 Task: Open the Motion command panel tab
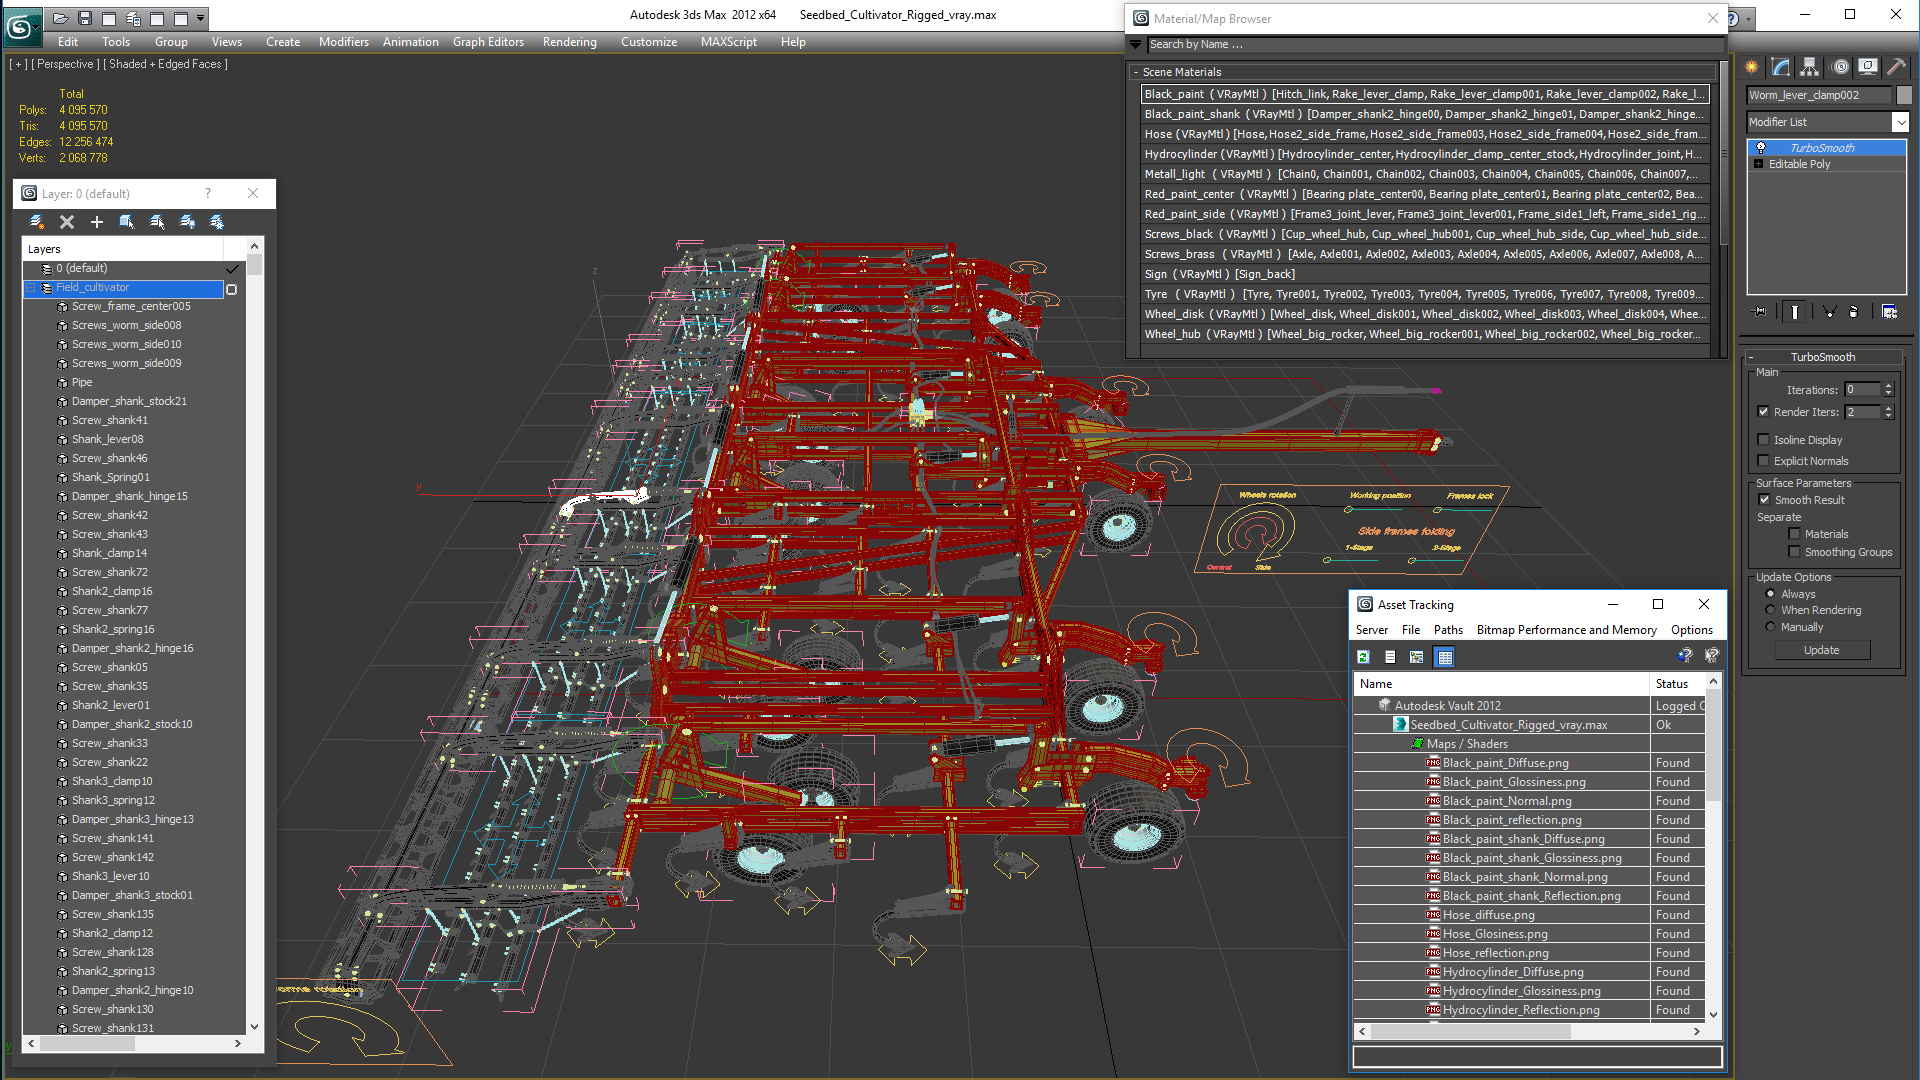pyautogui.click(x=1840, y=67)
